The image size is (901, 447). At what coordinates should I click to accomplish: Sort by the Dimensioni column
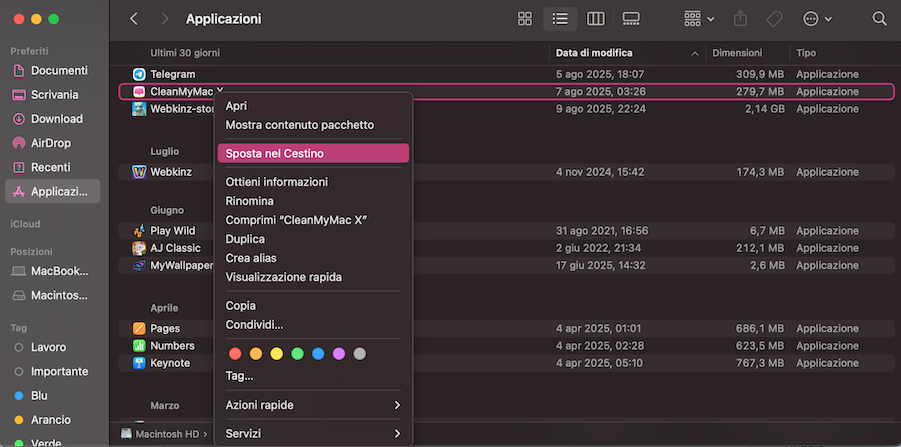[x=747, y=53]
